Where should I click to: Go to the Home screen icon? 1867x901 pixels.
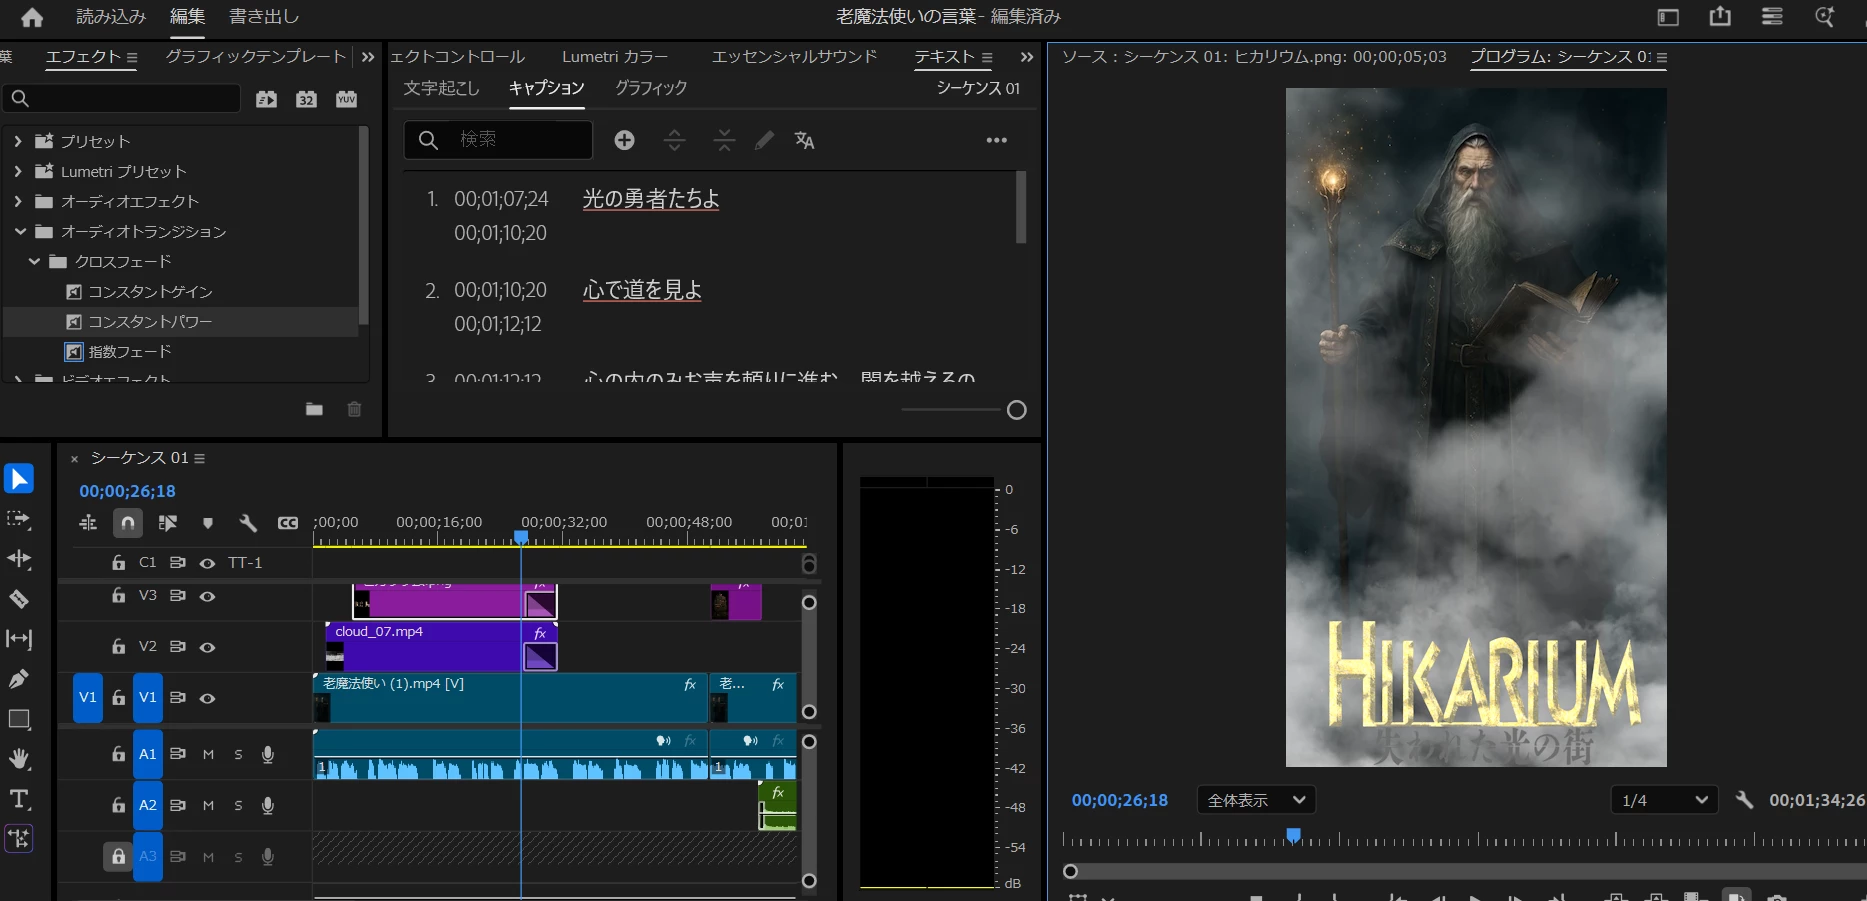[x=32, y=17]
